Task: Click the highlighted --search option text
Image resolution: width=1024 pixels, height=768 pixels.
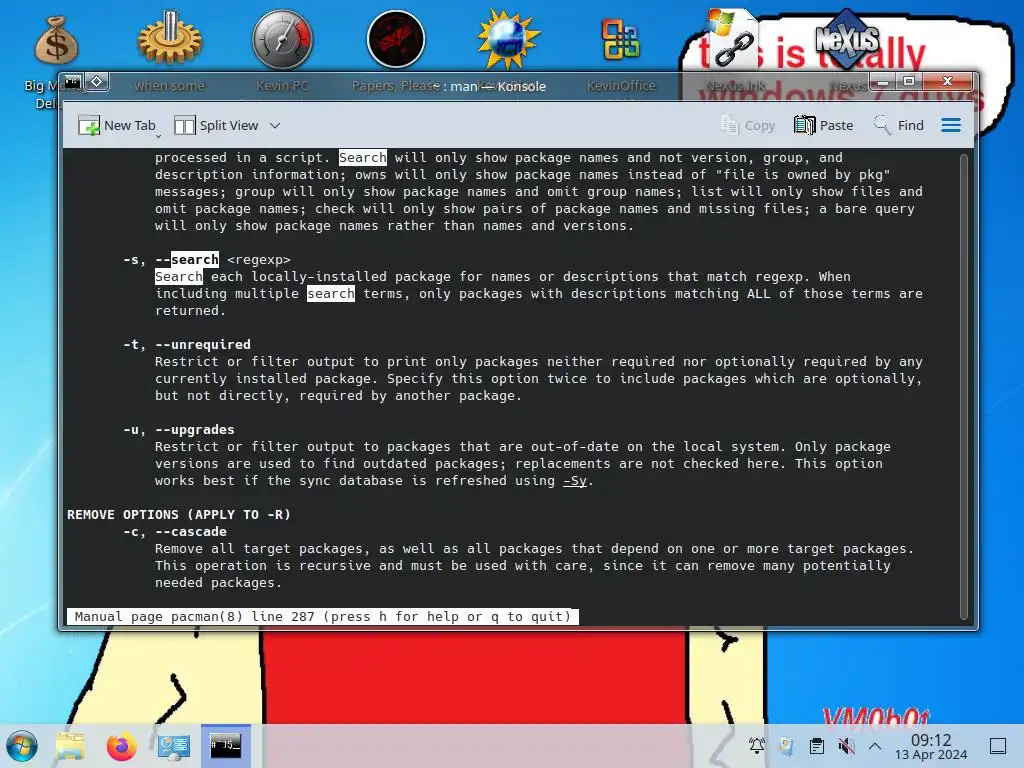Action: coord(187,260)
